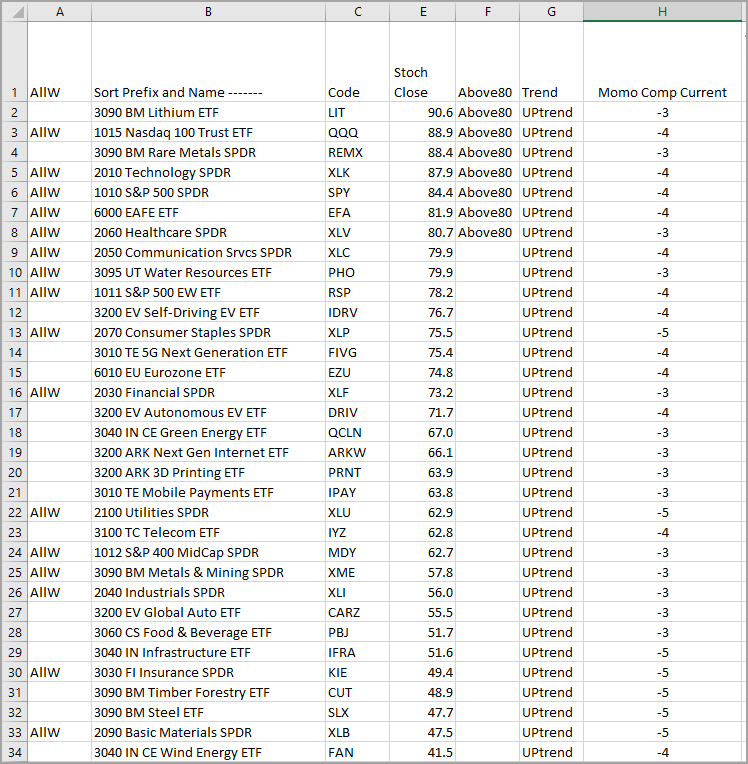Select the 90.6 Stoch Close value for LIT

pos(422,113)
